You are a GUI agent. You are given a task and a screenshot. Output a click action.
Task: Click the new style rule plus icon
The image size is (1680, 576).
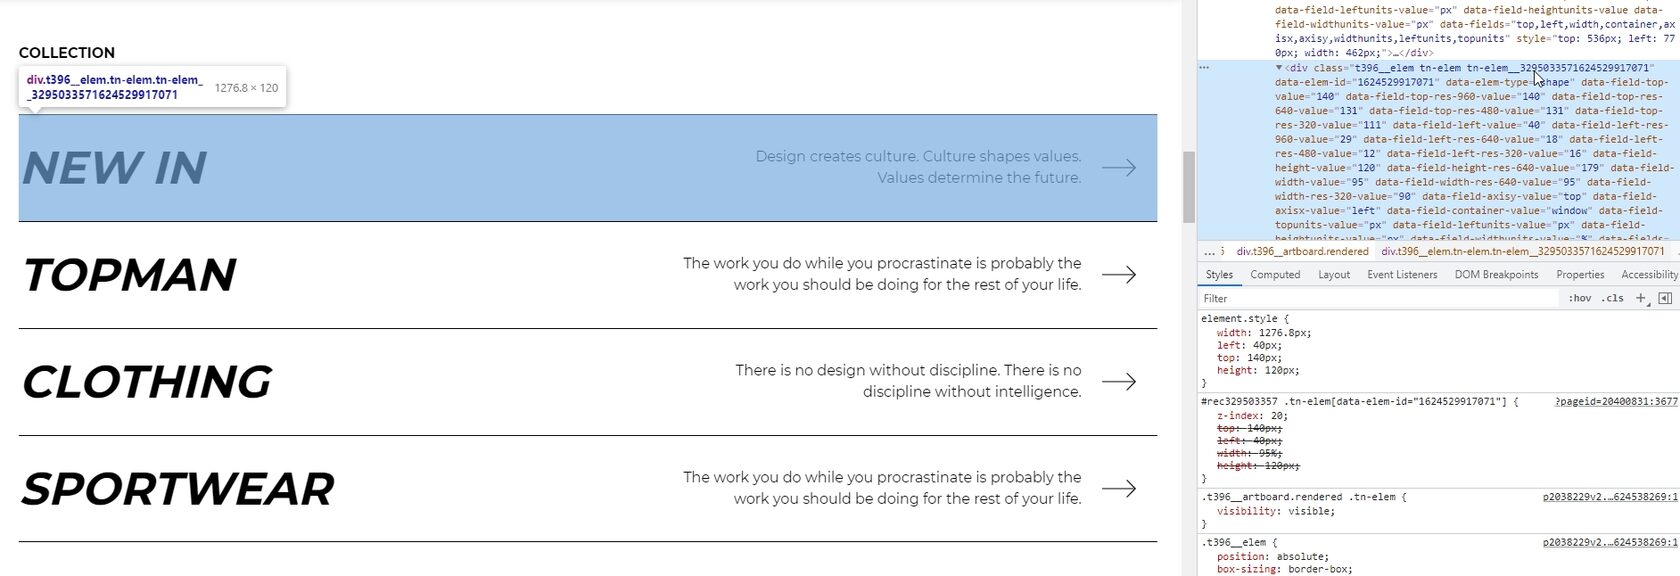pyautogui.click(x=1640, y=298)
